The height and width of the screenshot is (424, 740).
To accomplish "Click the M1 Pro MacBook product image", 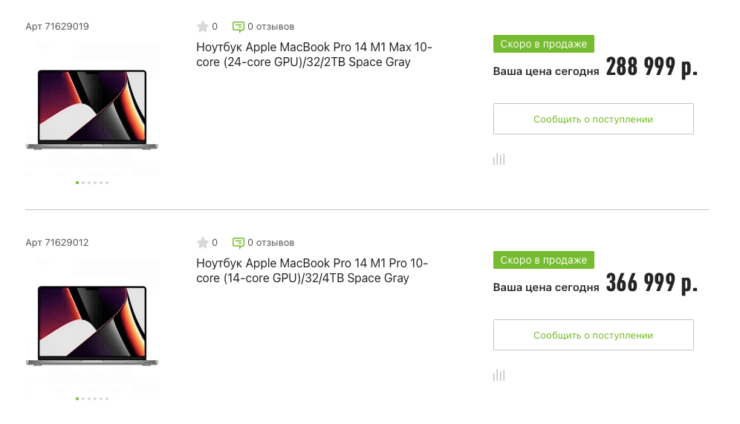I will pos(92,325).
